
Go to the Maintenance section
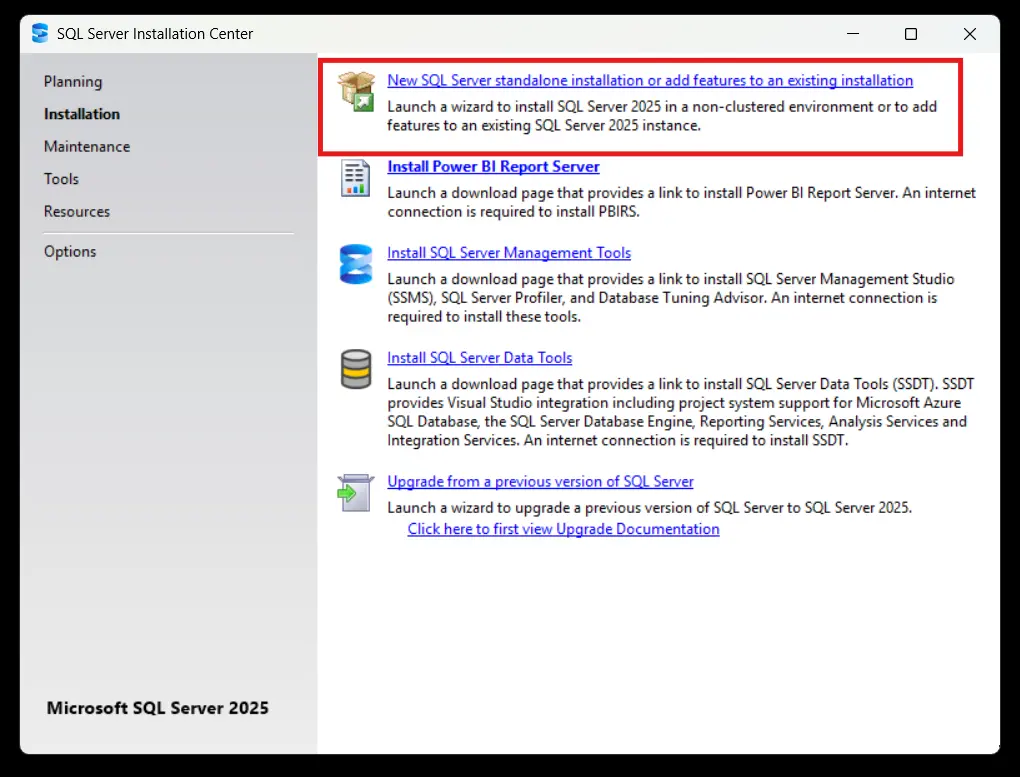coord(87,147)
